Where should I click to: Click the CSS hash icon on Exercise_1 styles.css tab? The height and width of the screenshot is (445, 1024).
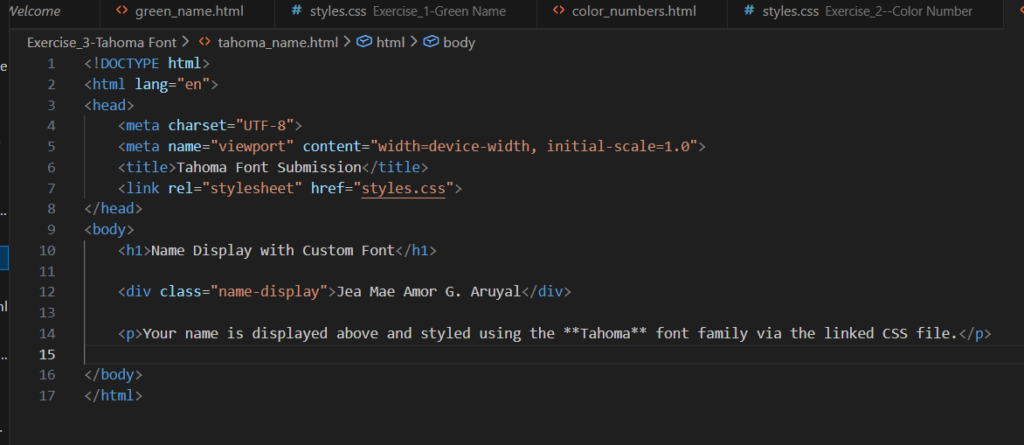coord(297,12)
